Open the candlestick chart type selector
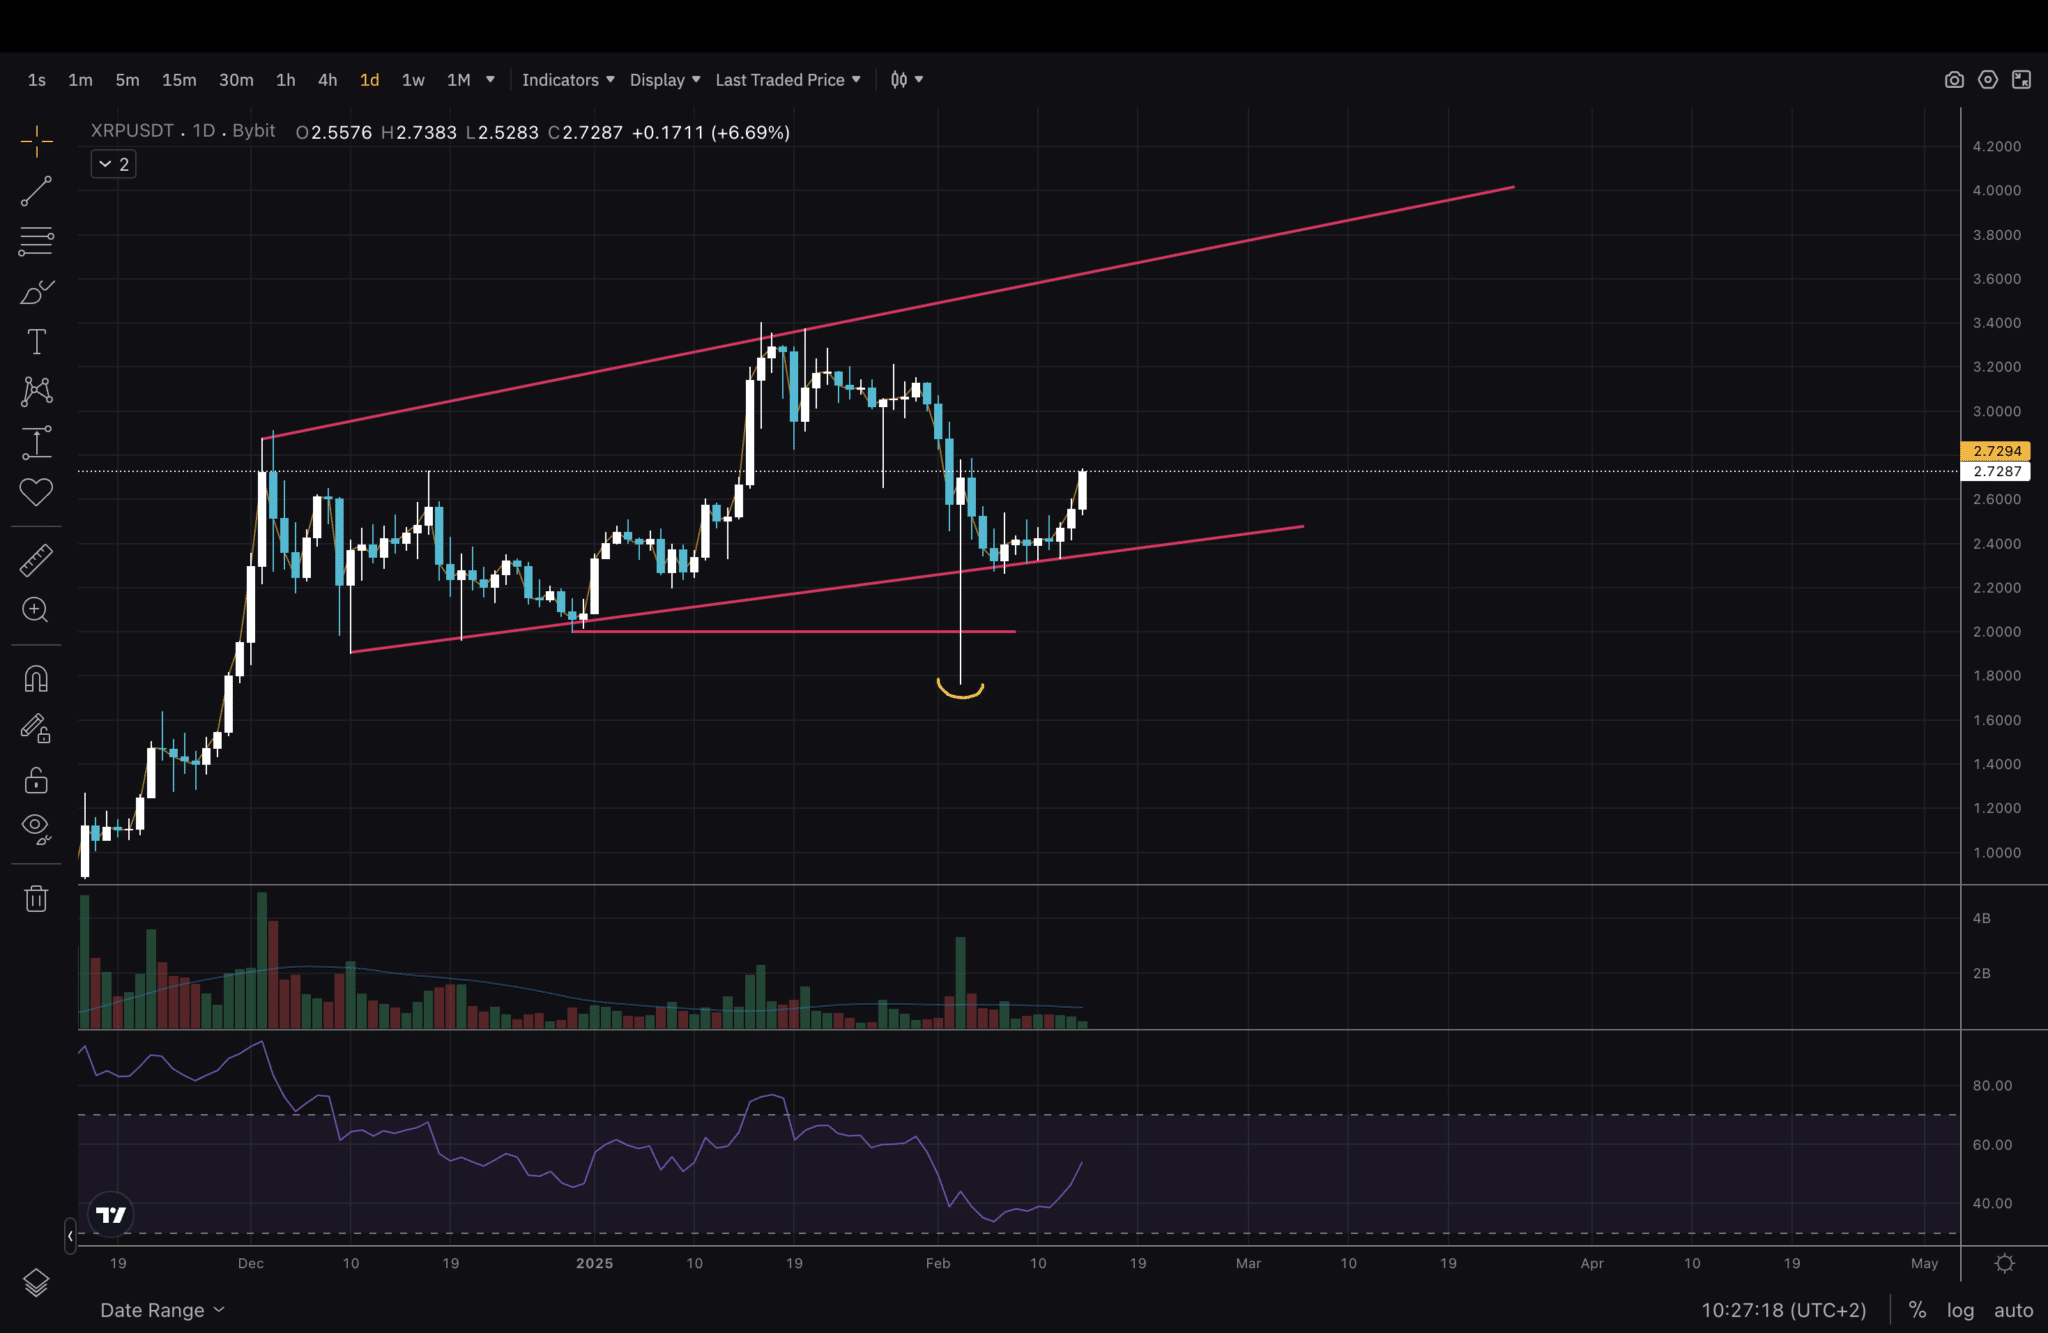 899,80
